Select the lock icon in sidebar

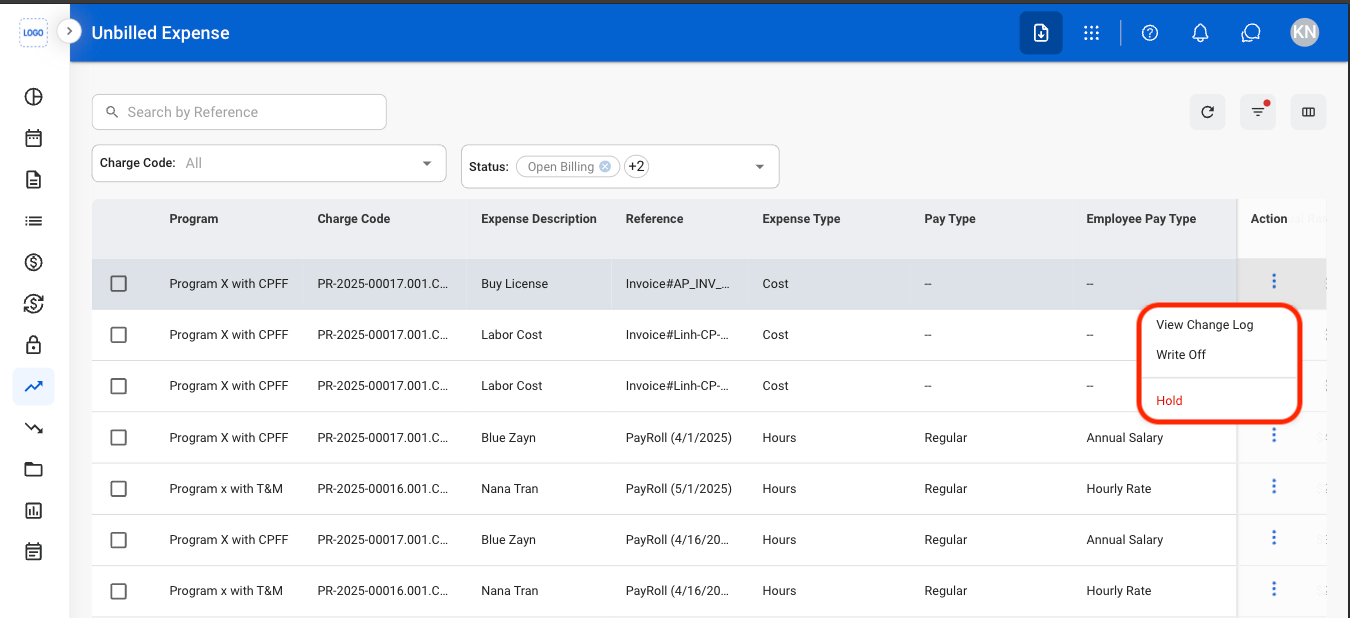(34, 345)
